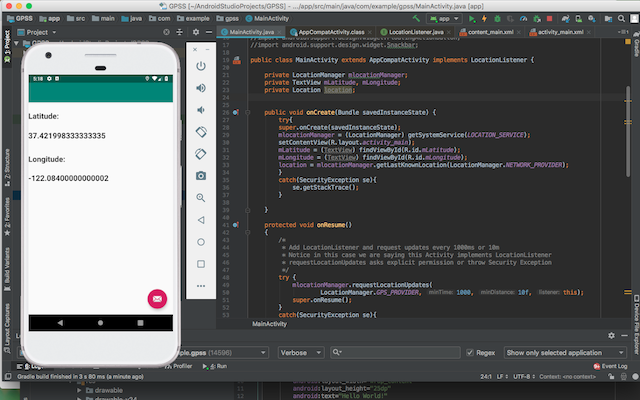The image size is (640, 400).
Task: Tap Android back button on phone navbar
Action: pyautogui.click(x=60, y=323)
